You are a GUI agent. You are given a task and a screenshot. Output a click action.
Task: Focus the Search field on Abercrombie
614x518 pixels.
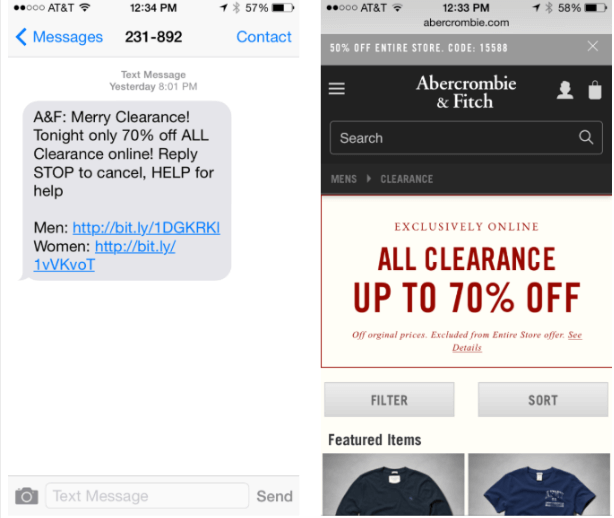point(466,137)
